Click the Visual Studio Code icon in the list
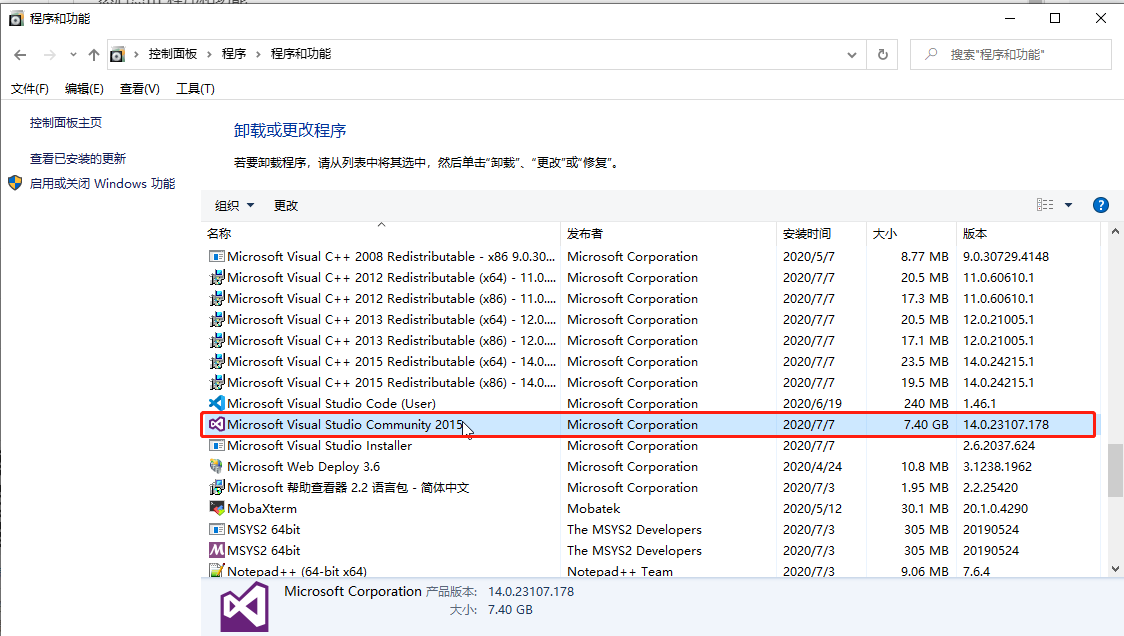This screenshot has width=1124, height=636. point(216,404)
